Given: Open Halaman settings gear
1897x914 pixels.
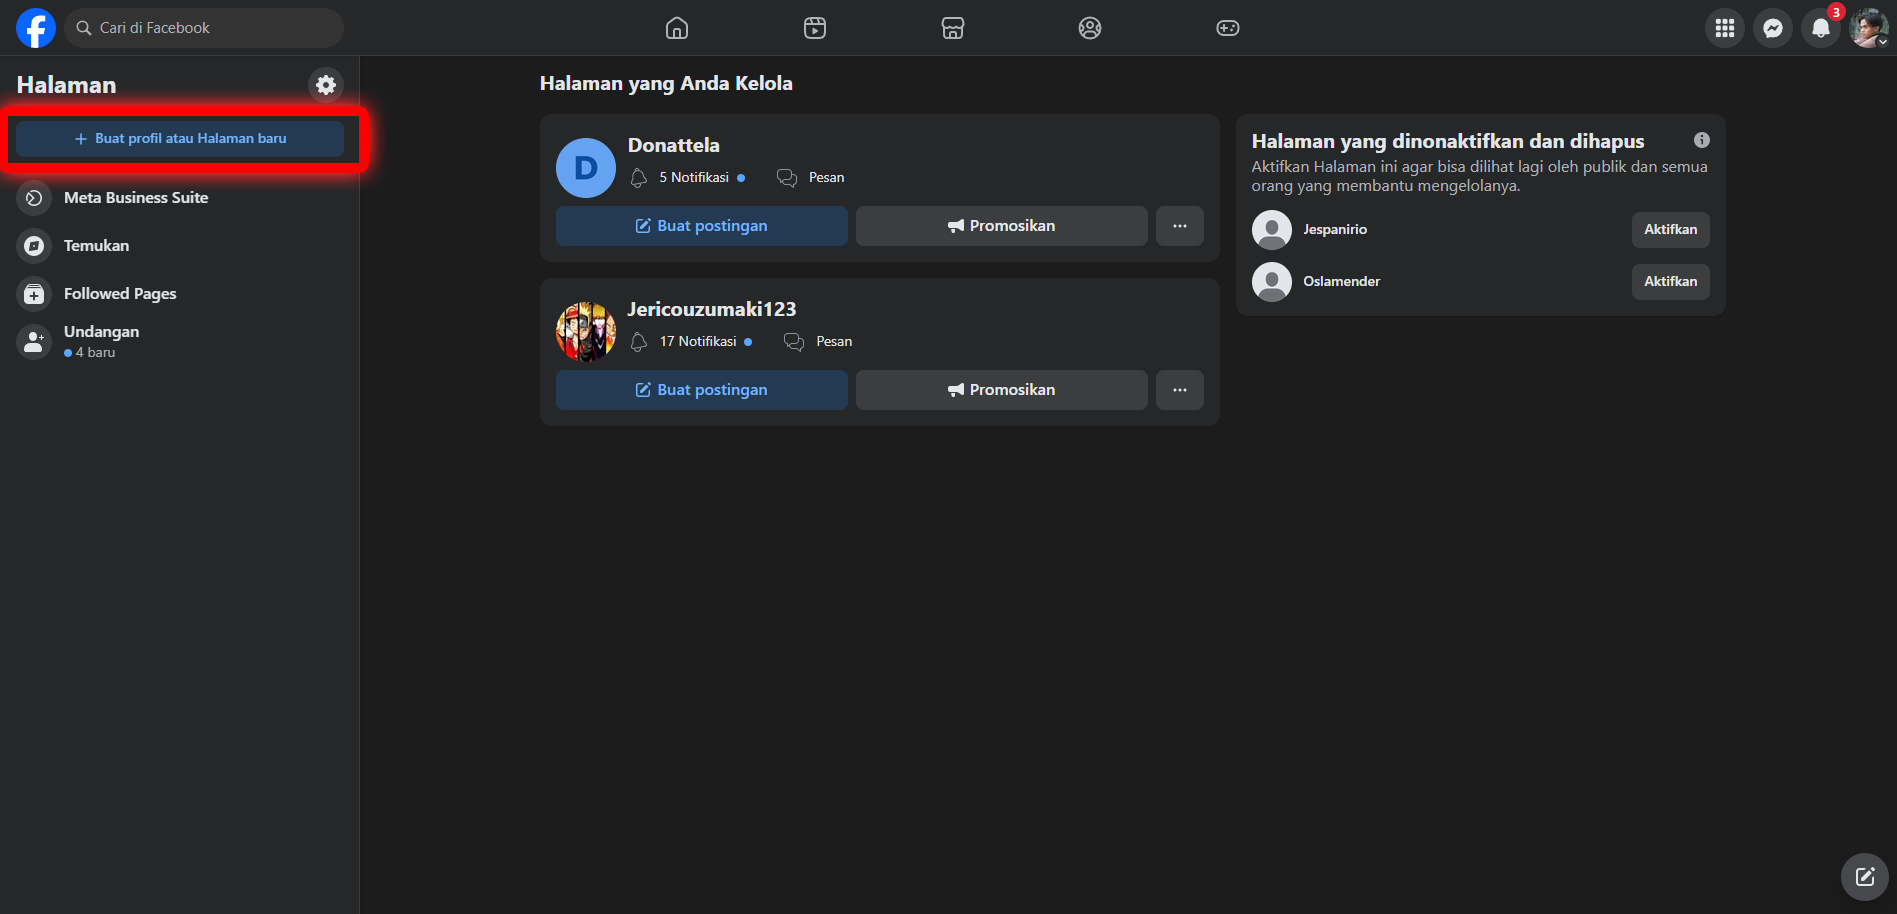Looking at the screenshot, I should click(326, 85).
